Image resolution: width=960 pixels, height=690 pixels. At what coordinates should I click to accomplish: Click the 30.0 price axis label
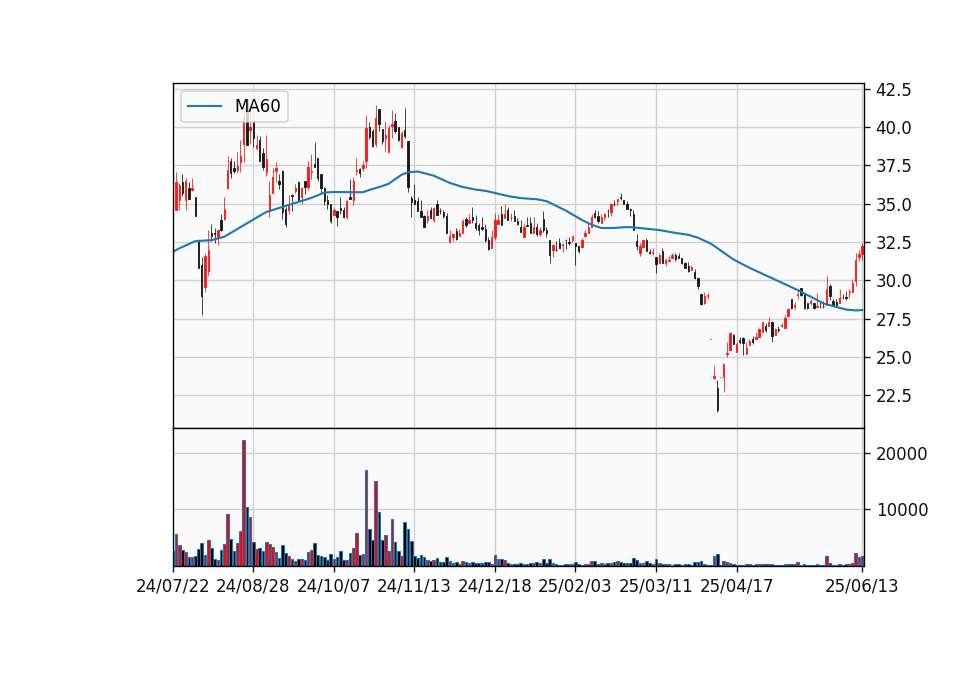tap(894, 281)
